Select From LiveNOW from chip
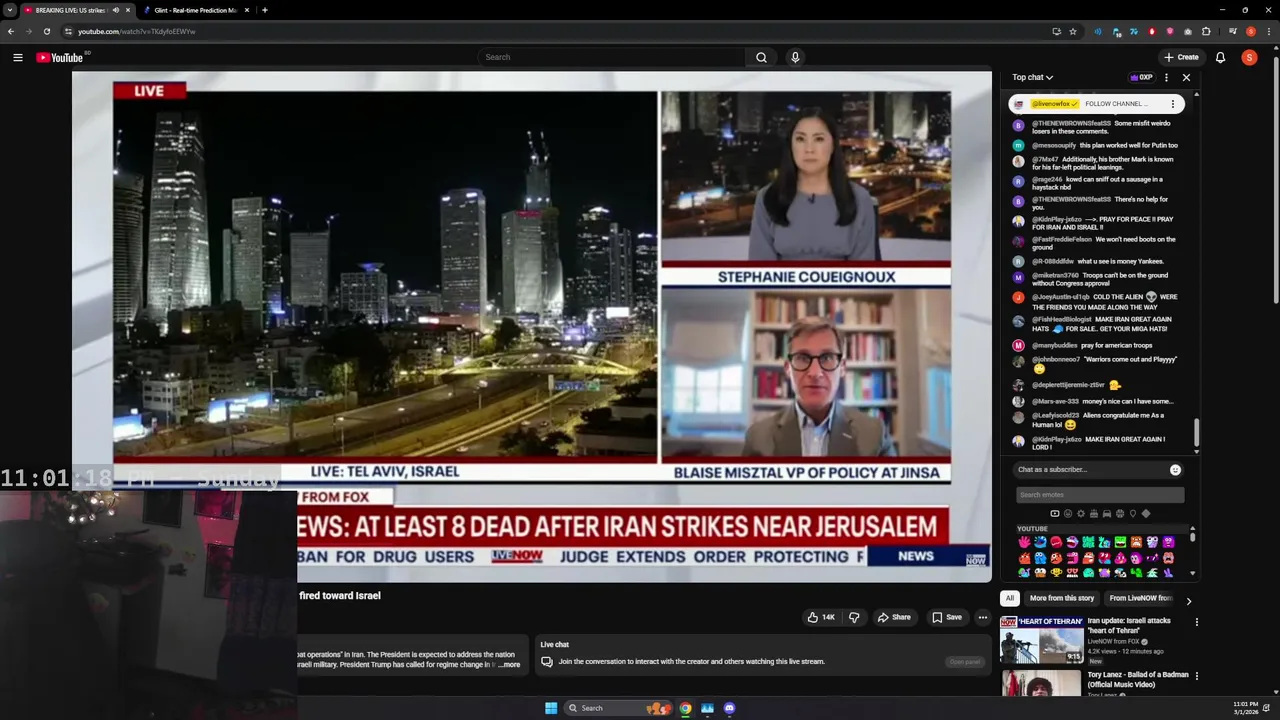Viewport: 1280px width, 720px height. 1140,598
